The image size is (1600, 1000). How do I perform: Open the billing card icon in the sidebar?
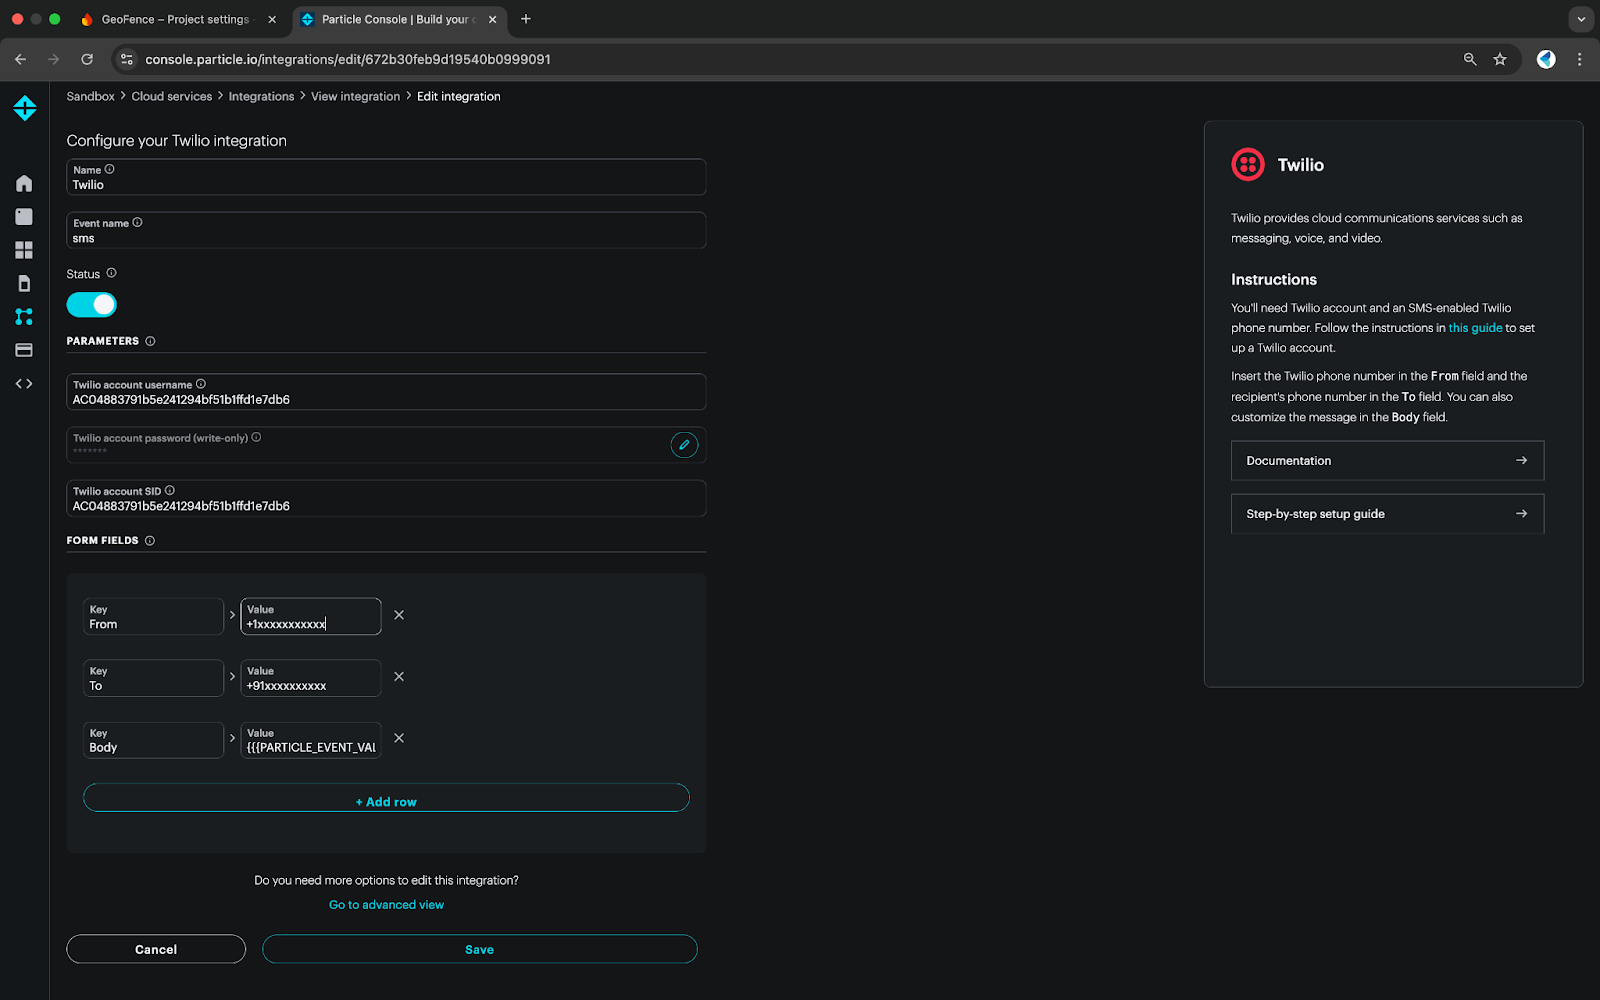tap(24, 350)
